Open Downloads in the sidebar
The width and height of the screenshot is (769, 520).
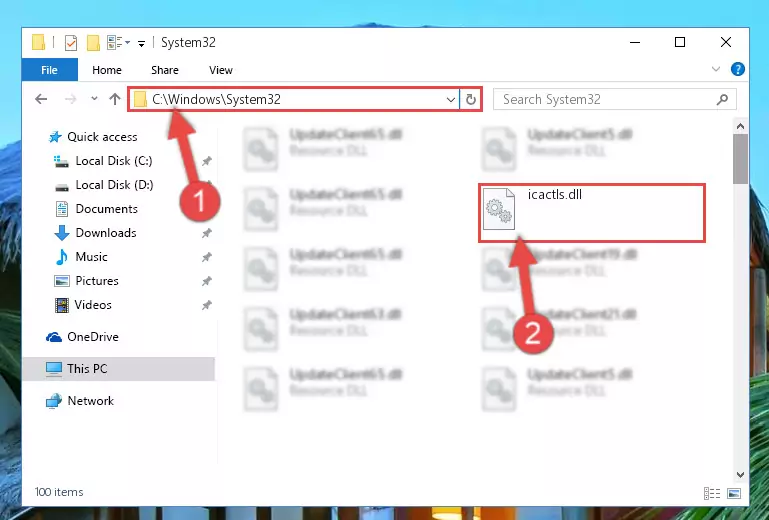(106, 233)
